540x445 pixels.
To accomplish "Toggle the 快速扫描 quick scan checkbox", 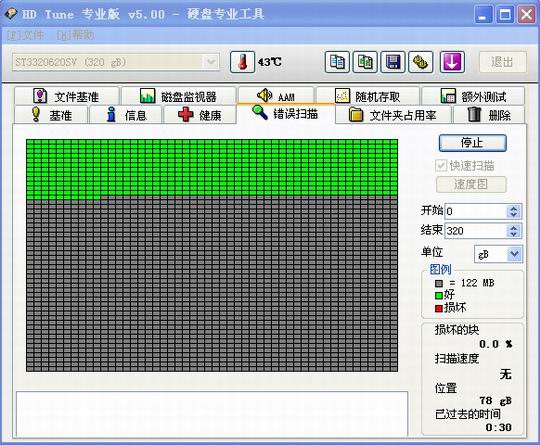I will click(x=441, y=166).
